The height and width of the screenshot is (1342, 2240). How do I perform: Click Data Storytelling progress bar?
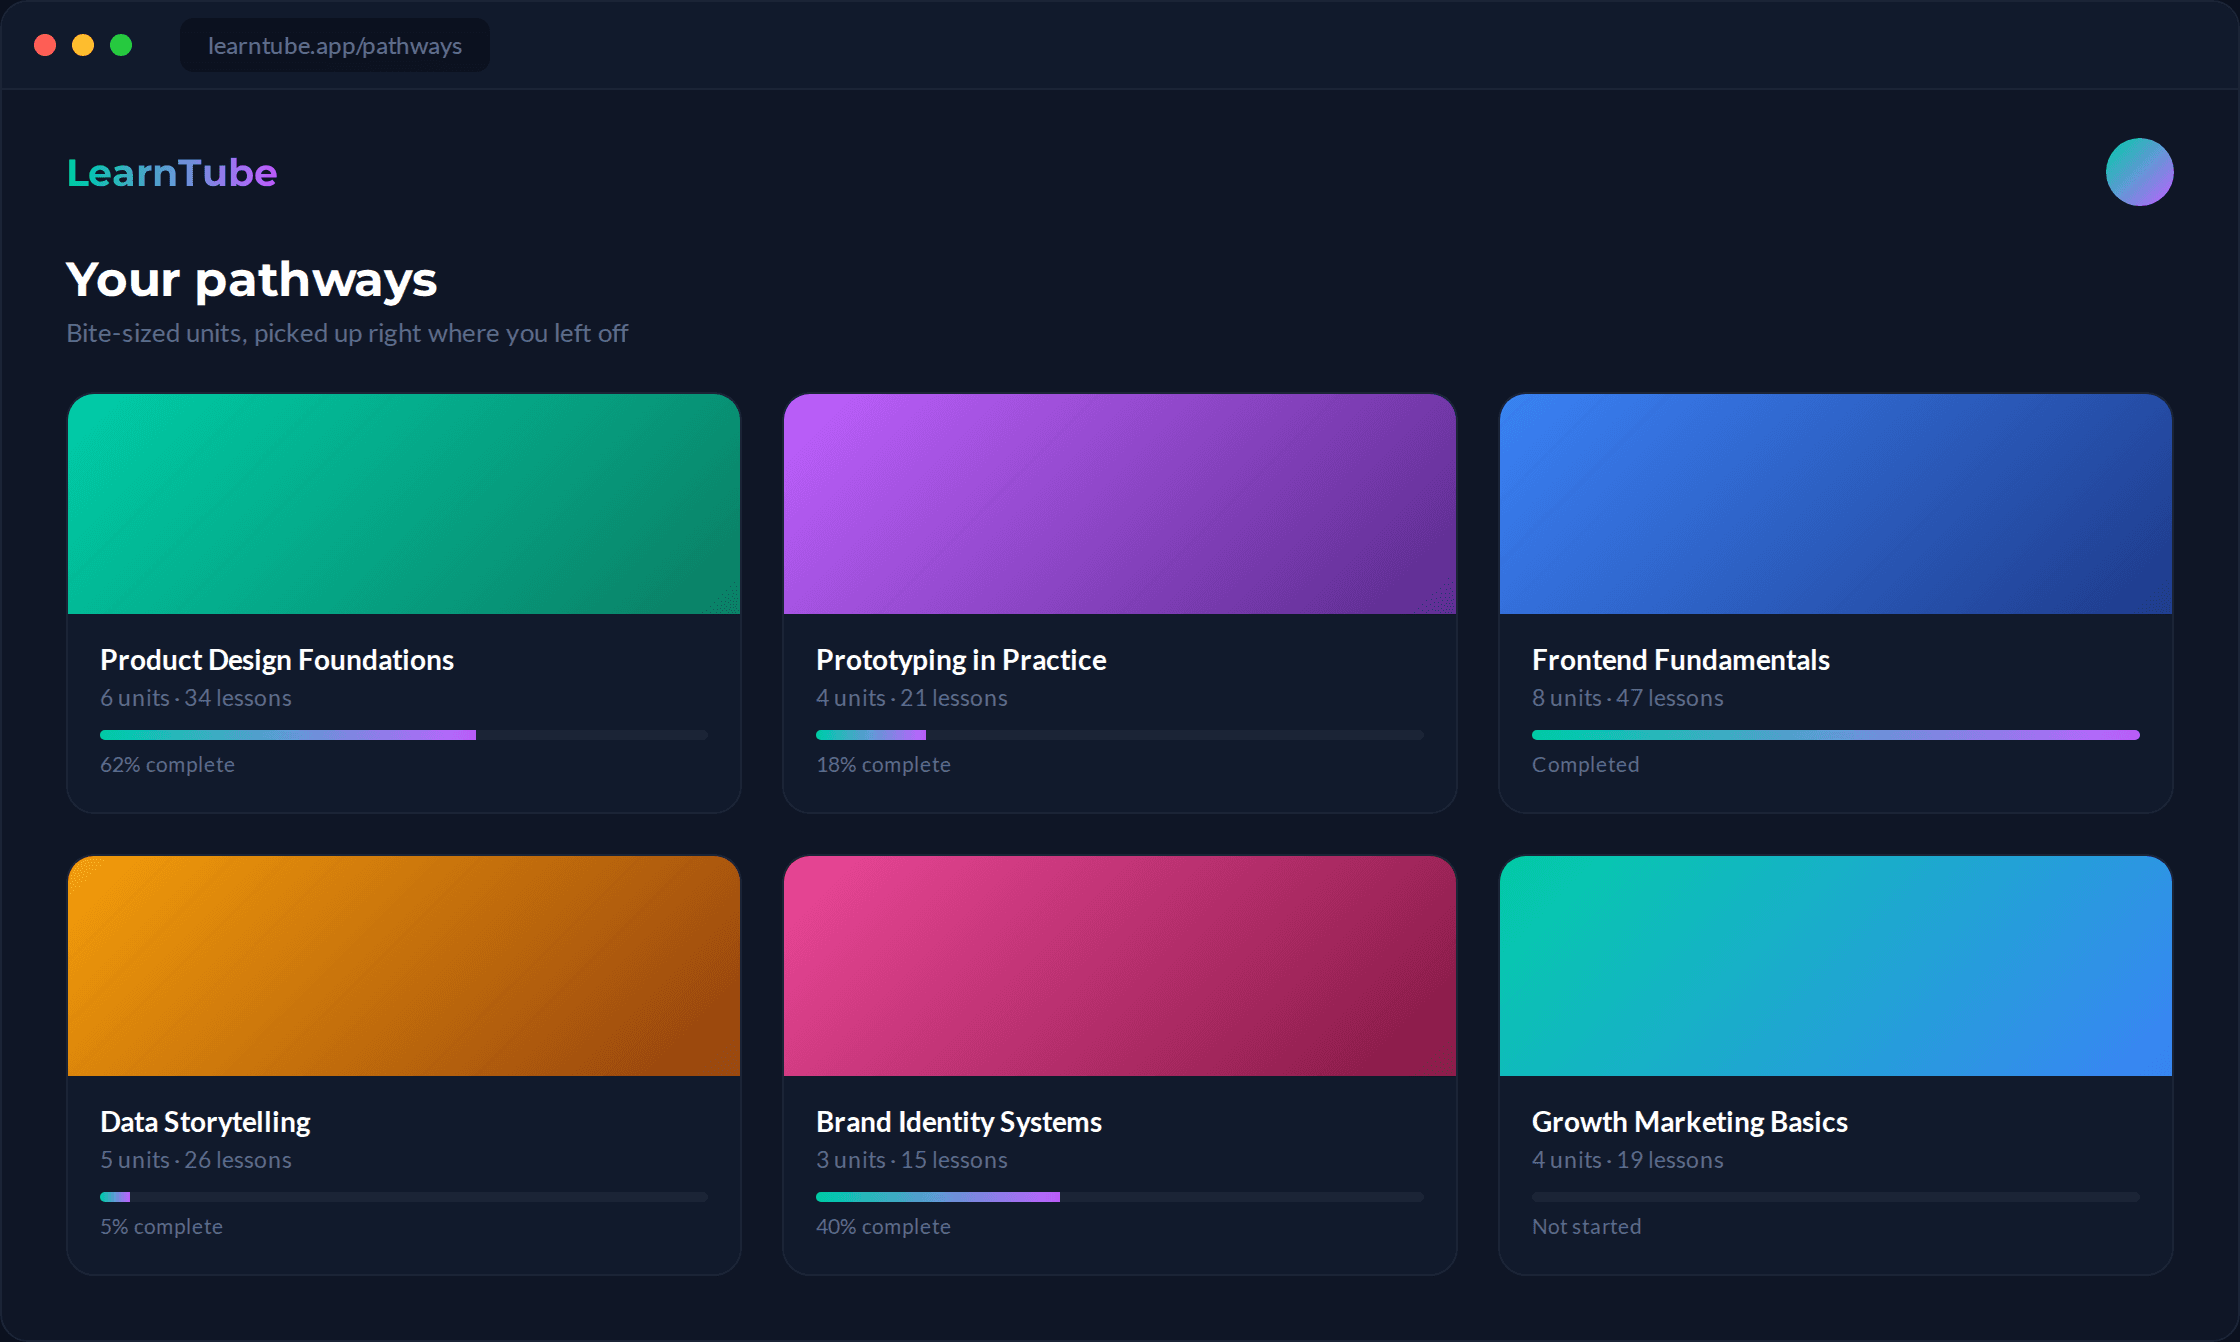point(404,1197)
